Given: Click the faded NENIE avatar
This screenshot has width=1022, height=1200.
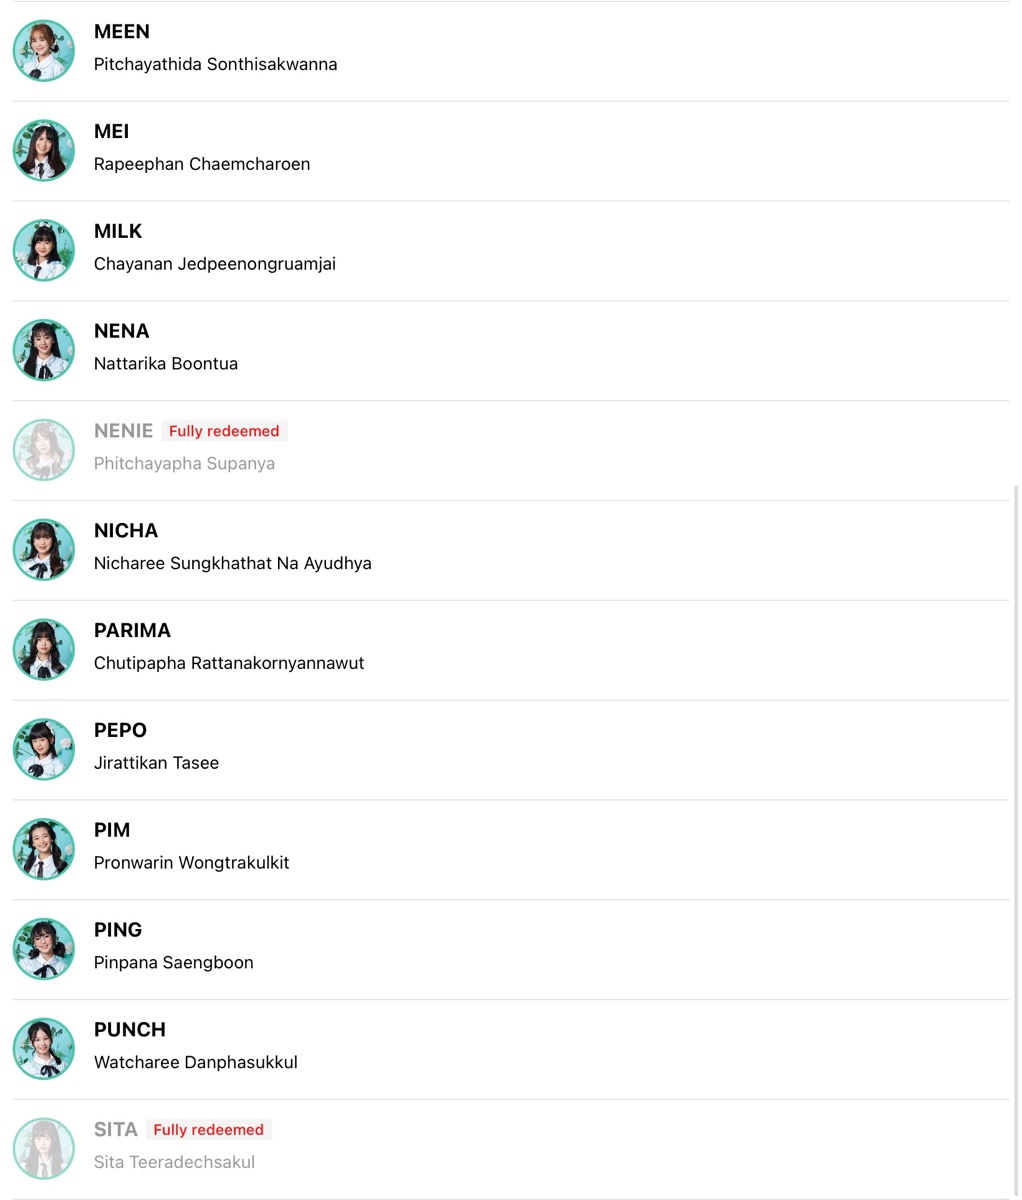Looking at the screenshot, I should pos(44,450).
